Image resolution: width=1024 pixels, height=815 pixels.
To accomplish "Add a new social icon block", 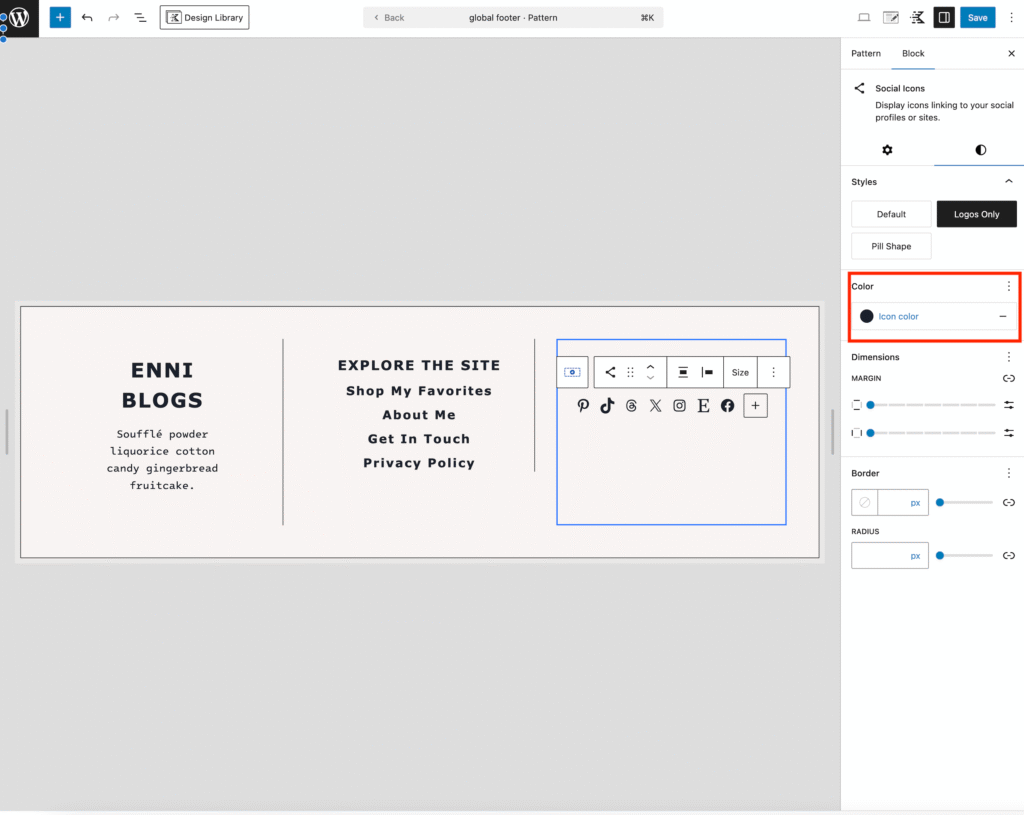I will [x=755, y=405].
